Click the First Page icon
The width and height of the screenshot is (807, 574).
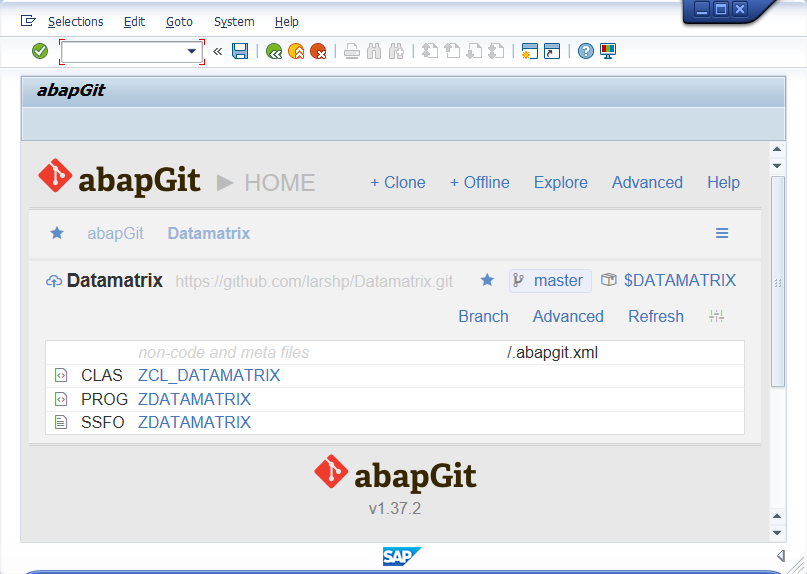430,51
